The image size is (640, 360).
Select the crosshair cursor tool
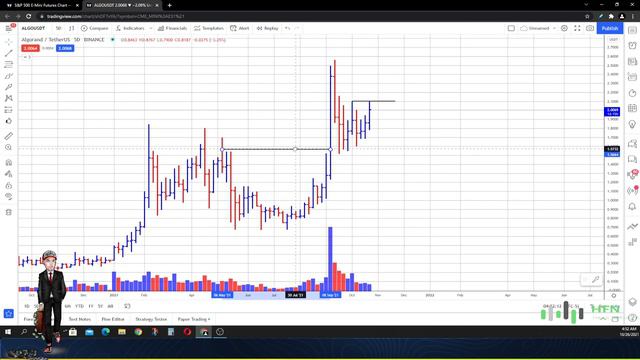coord(9,42)
